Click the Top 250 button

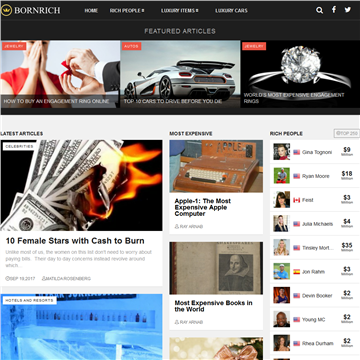coord(347,133)
